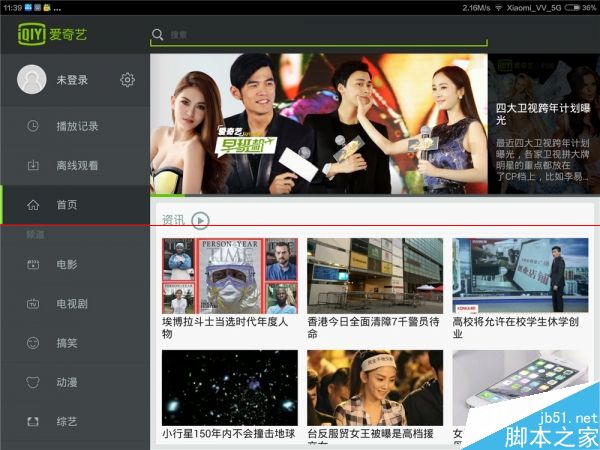This screenshot has width=600, height=450.
Task: Click the search magnifier icon
Action: (157, 34)
